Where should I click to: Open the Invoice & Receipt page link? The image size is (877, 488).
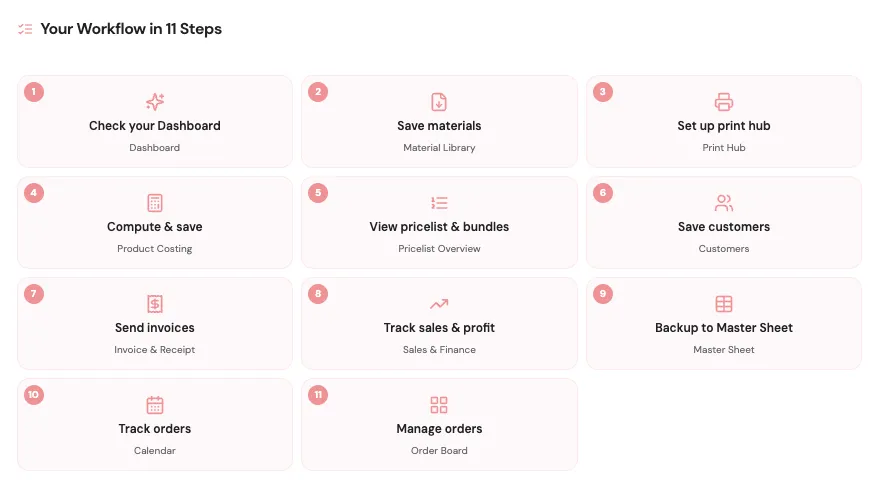click(x=154, y=350)
